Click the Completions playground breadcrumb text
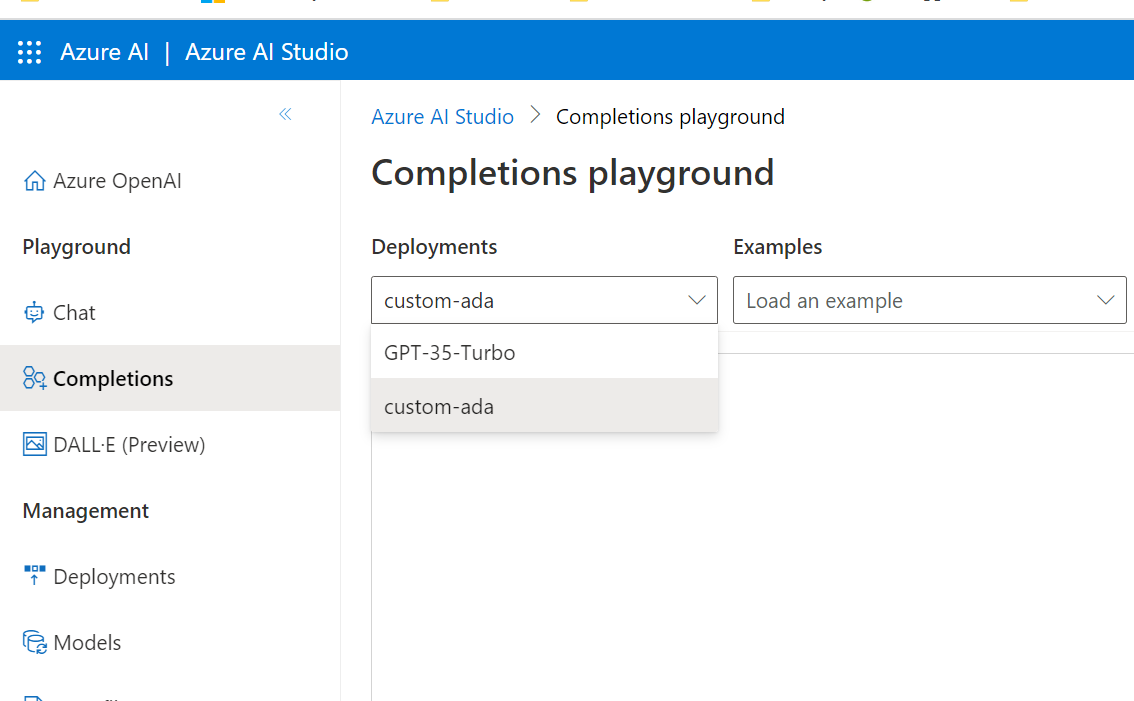 coord(669,116)
